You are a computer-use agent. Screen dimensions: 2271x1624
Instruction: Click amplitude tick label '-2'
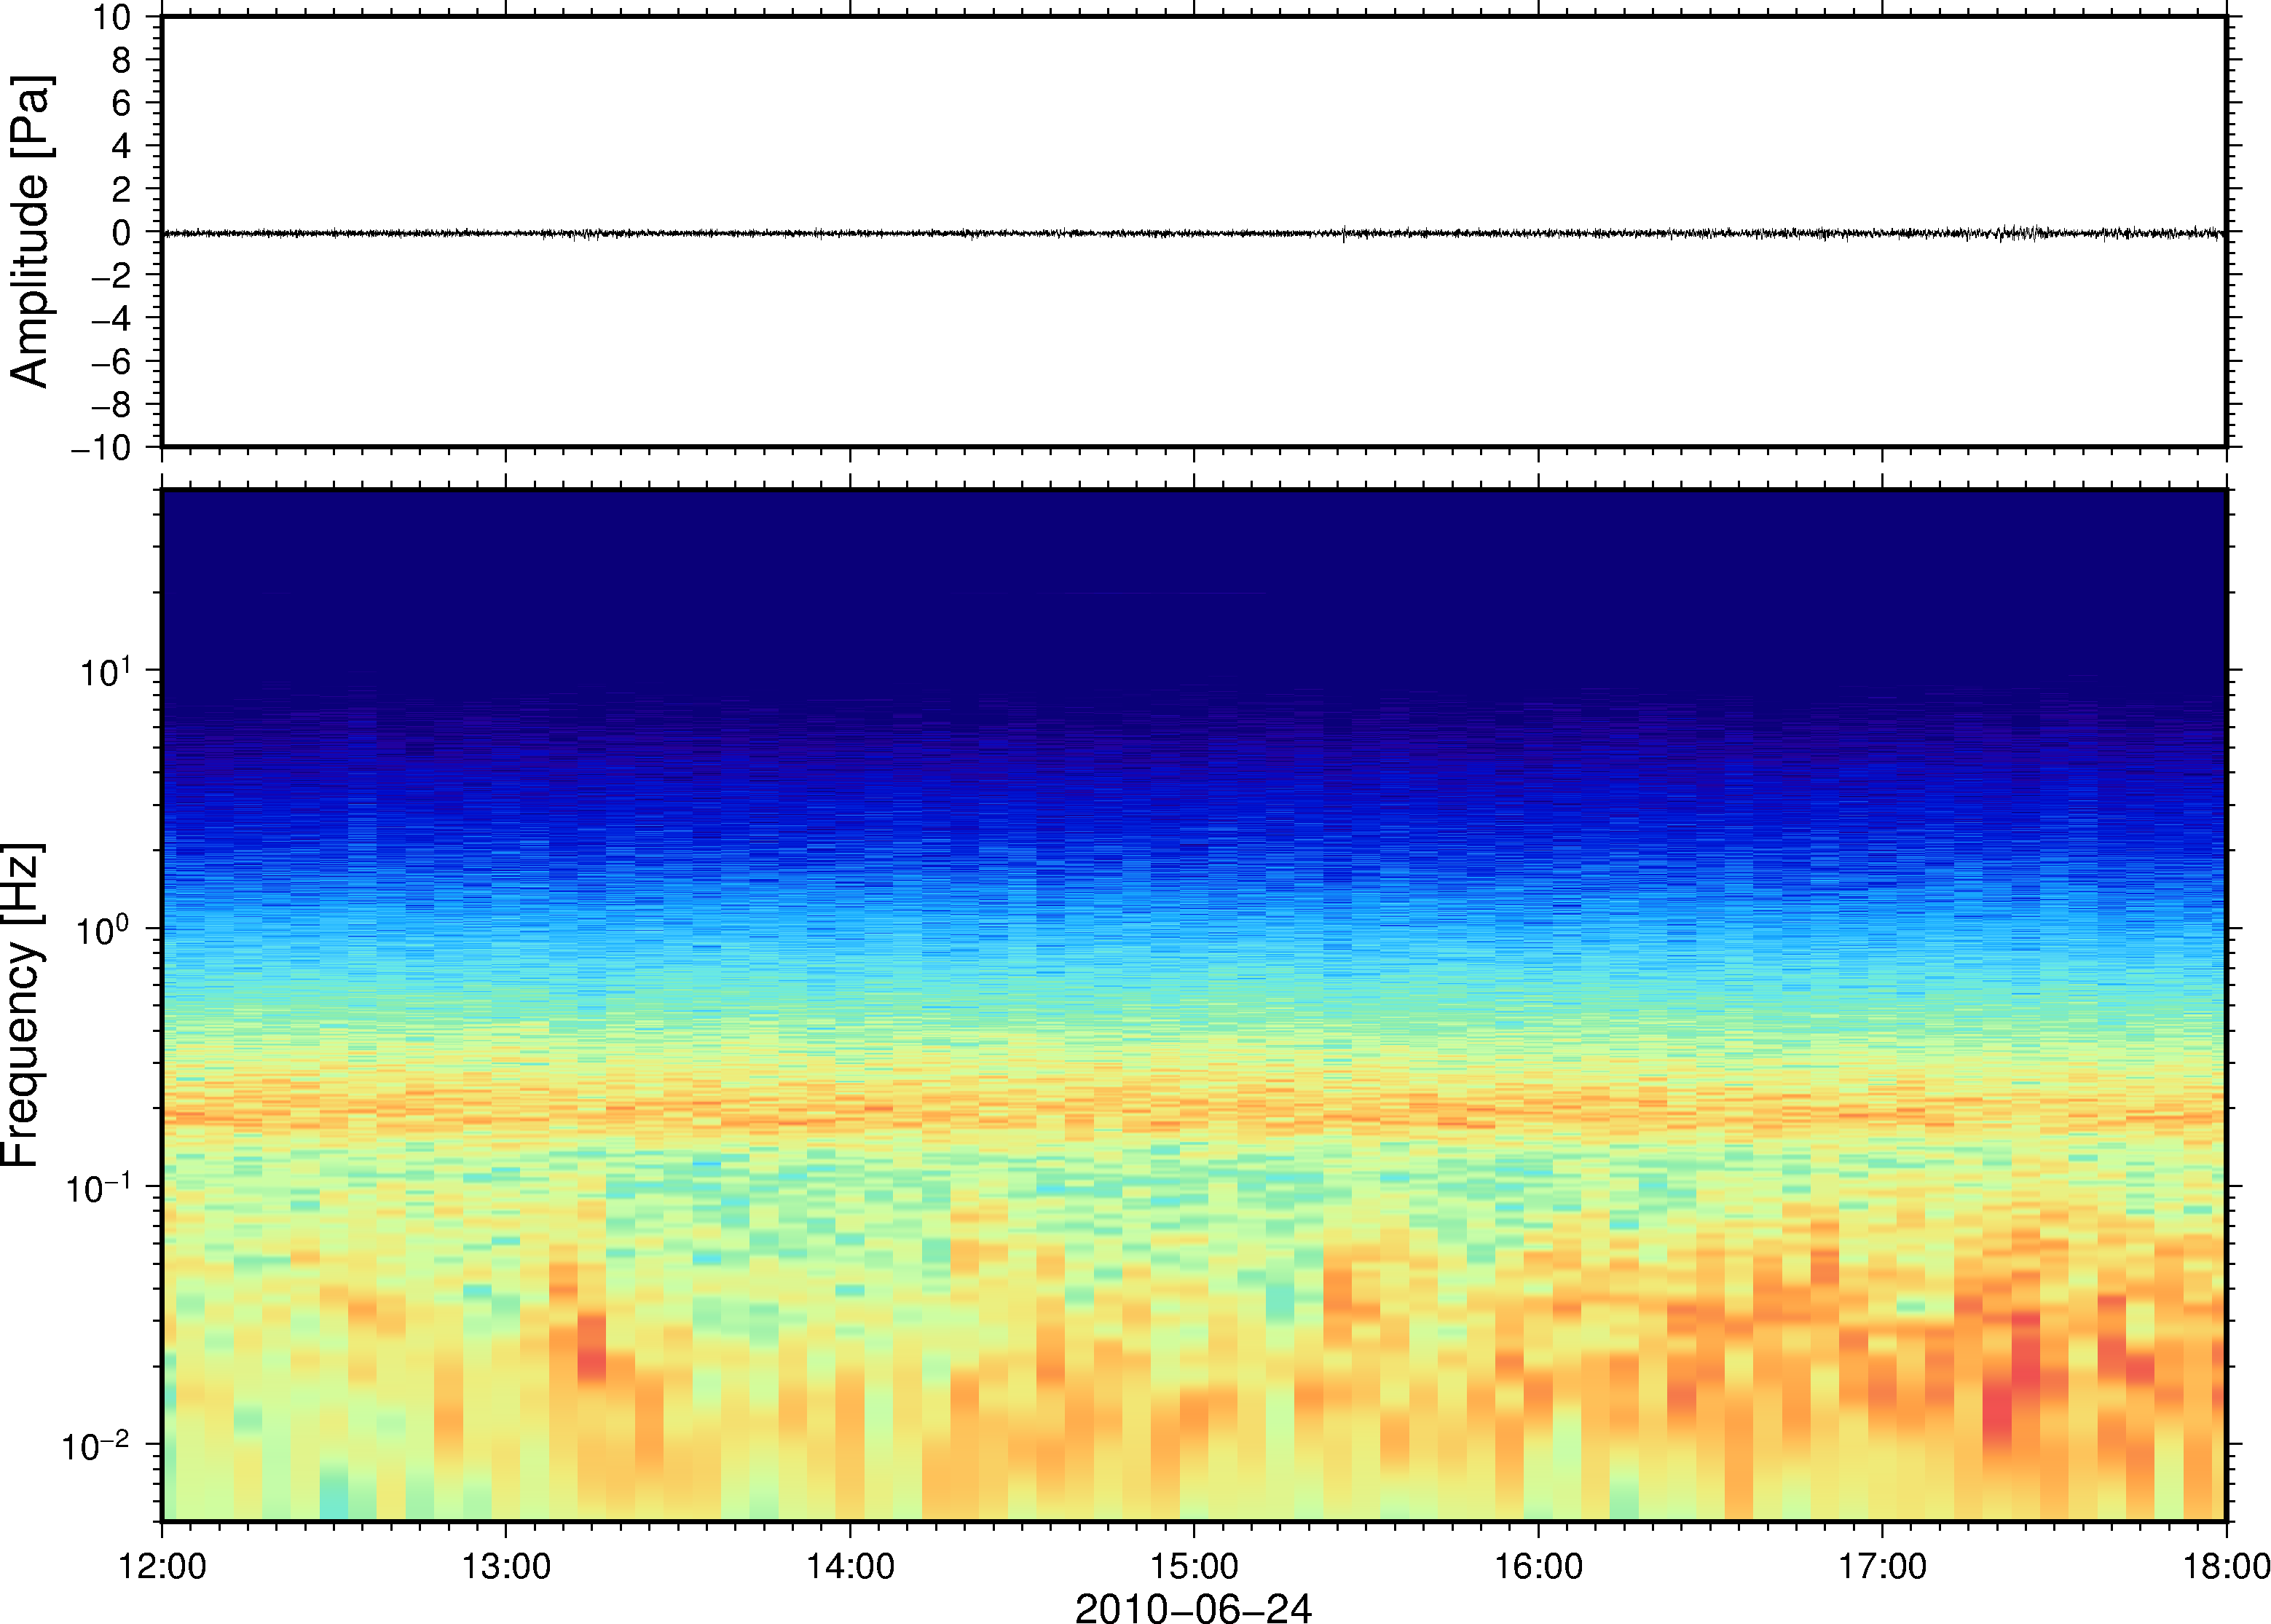pos(111,275)
